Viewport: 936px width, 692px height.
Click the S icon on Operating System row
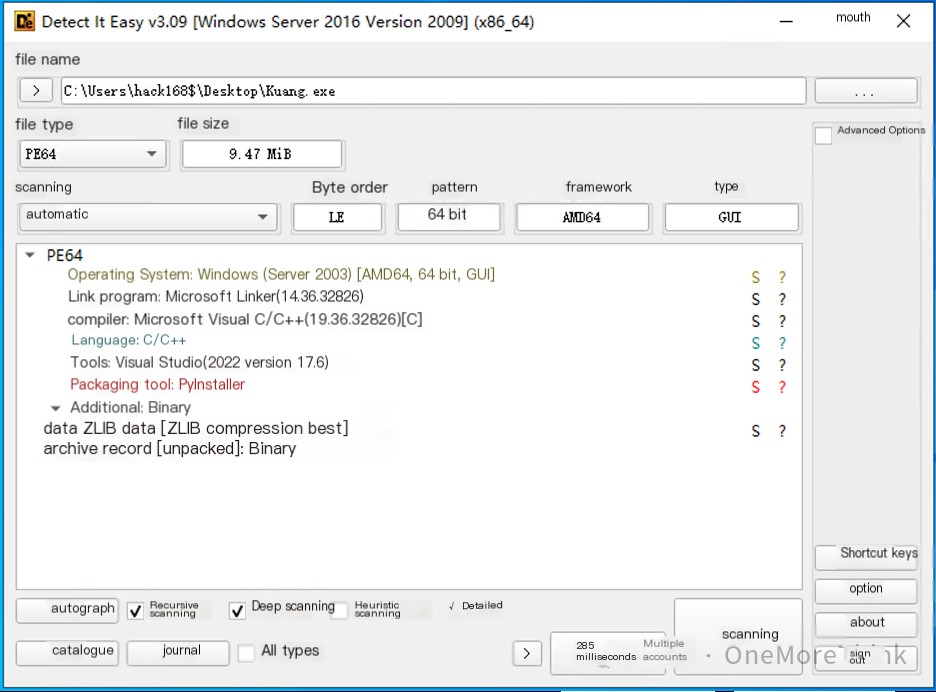(756, 277)
